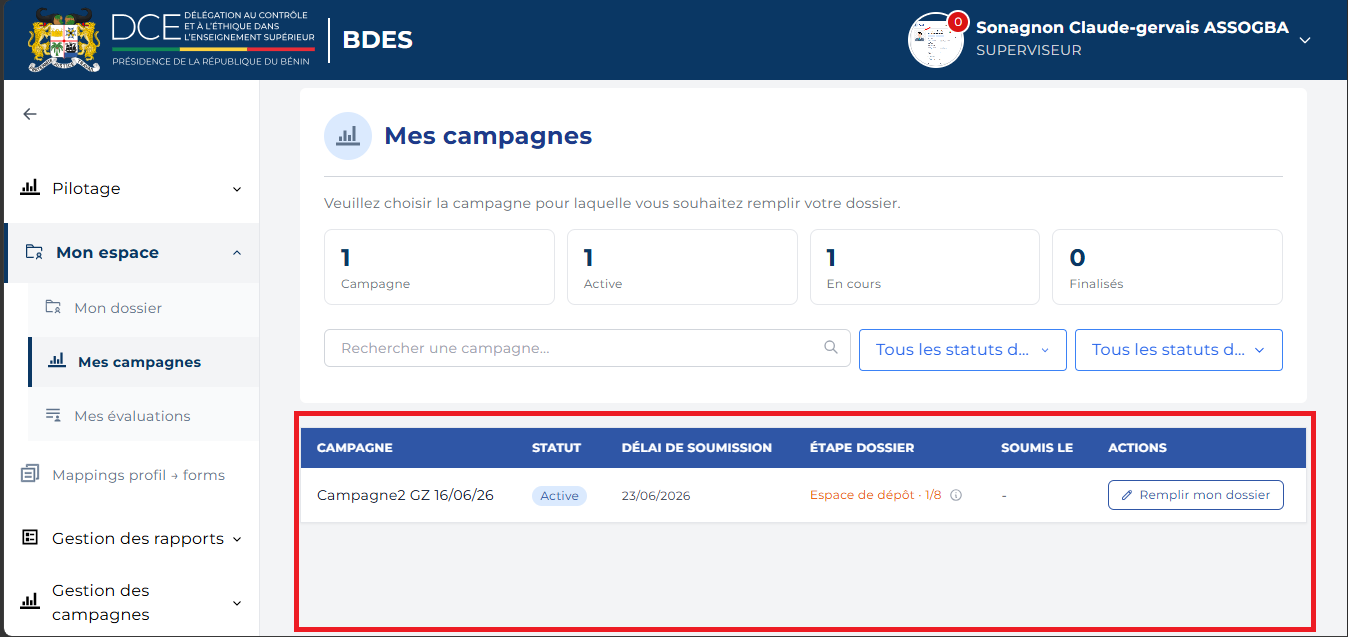Open Gestion des rapports in the sidebar
This screenshot has height=637, width=1348.
pos(132,538)
